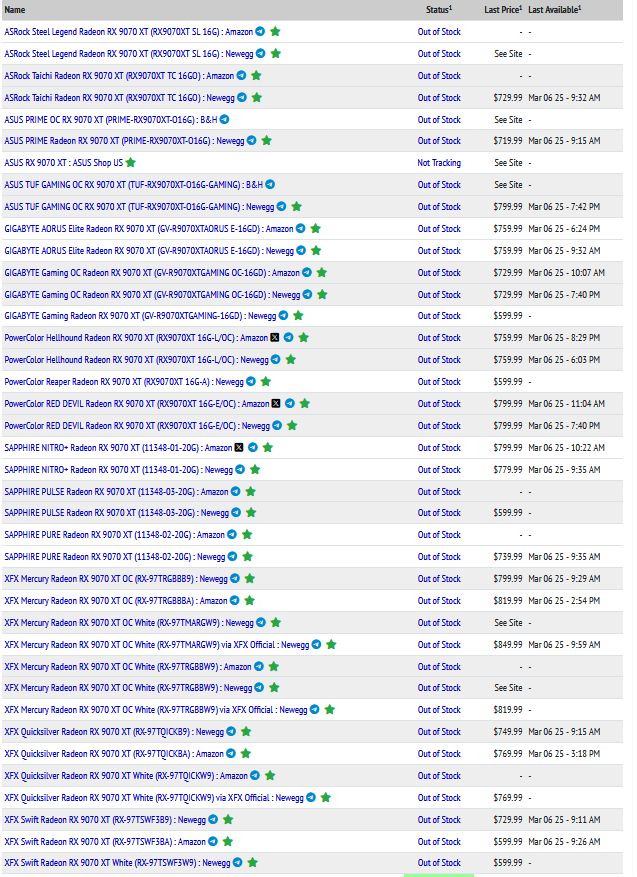
Task: Click green star for XFX Mercury RX-97TRGBBB9 Newegg row
Action: pyautogui.click(x=250, y=578)
